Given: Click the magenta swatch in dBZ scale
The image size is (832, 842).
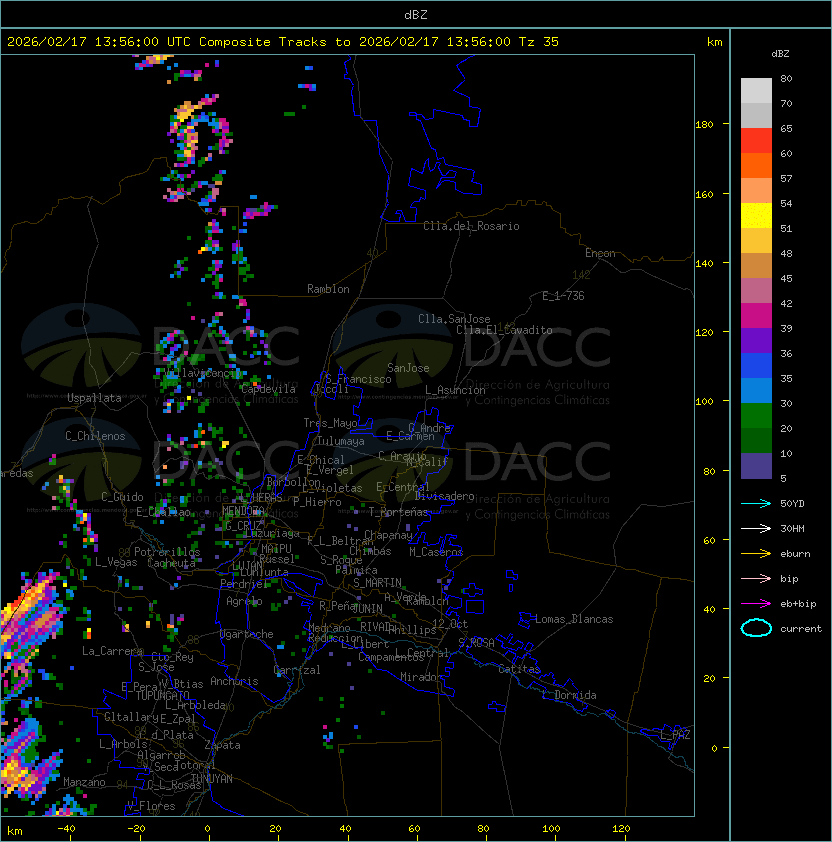Looking at the screenshot, I should [756, 315].
